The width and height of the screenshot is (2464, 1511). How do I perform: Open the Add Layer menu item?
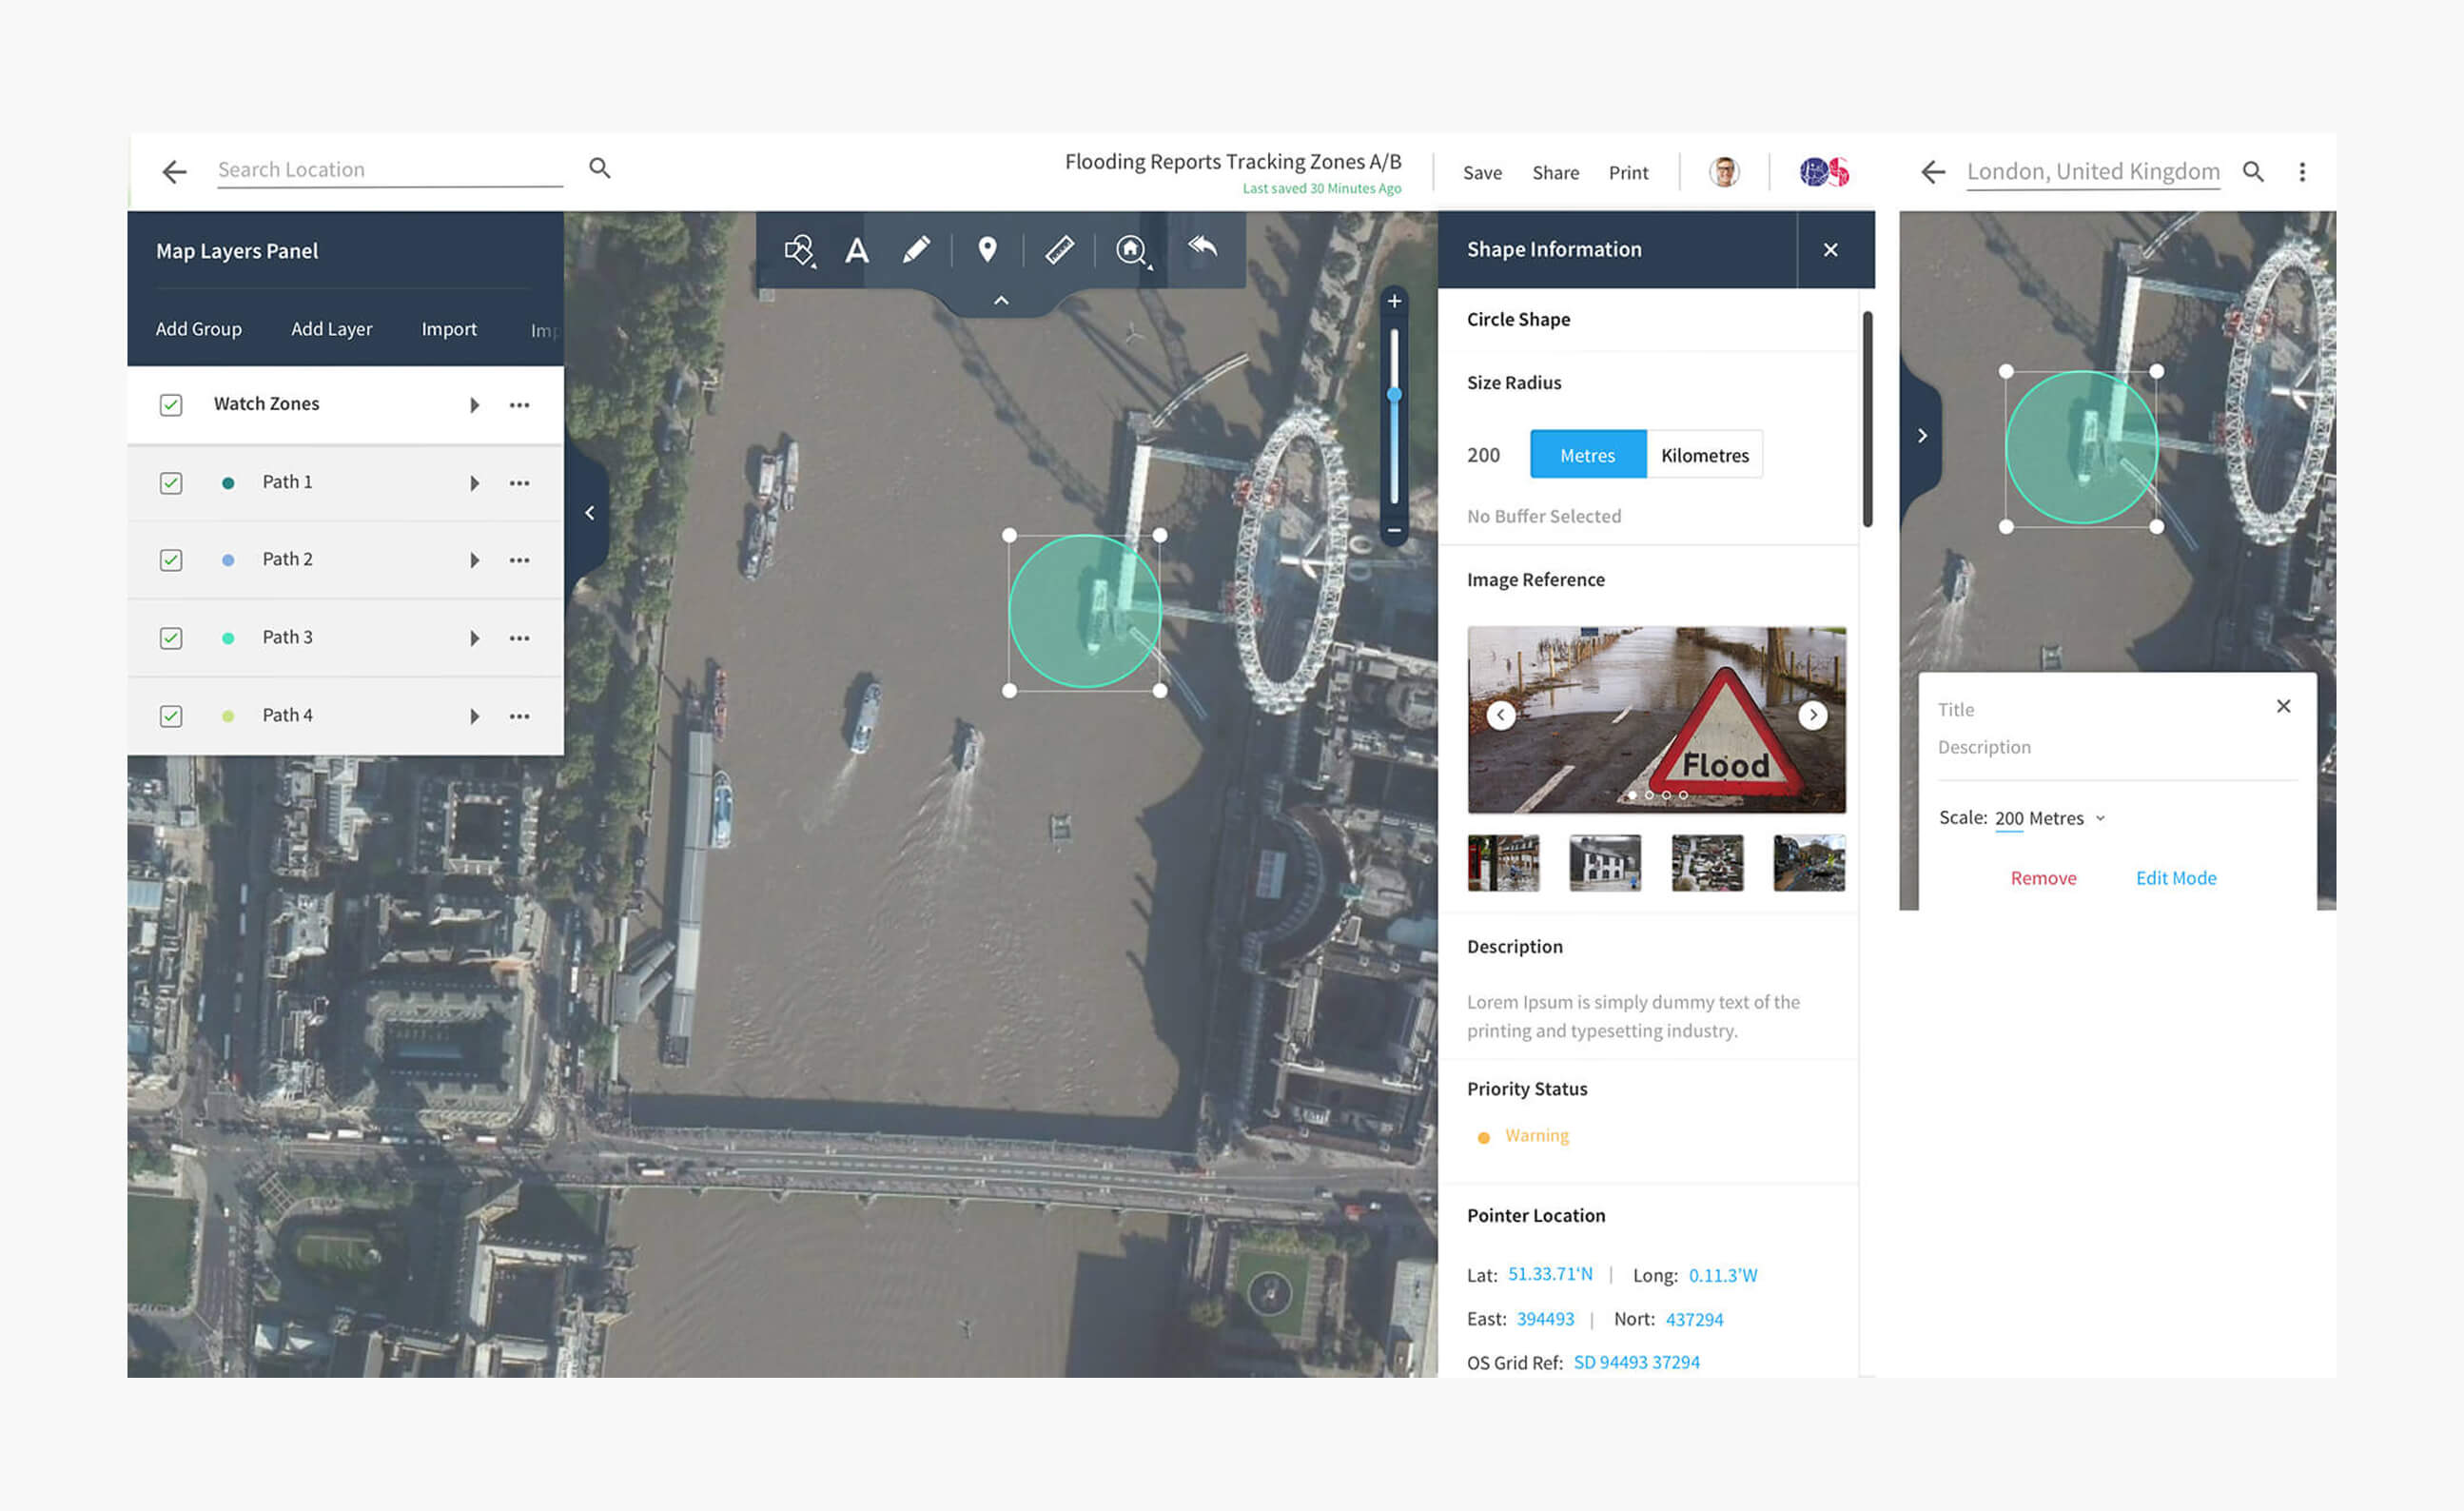[331, 329]
